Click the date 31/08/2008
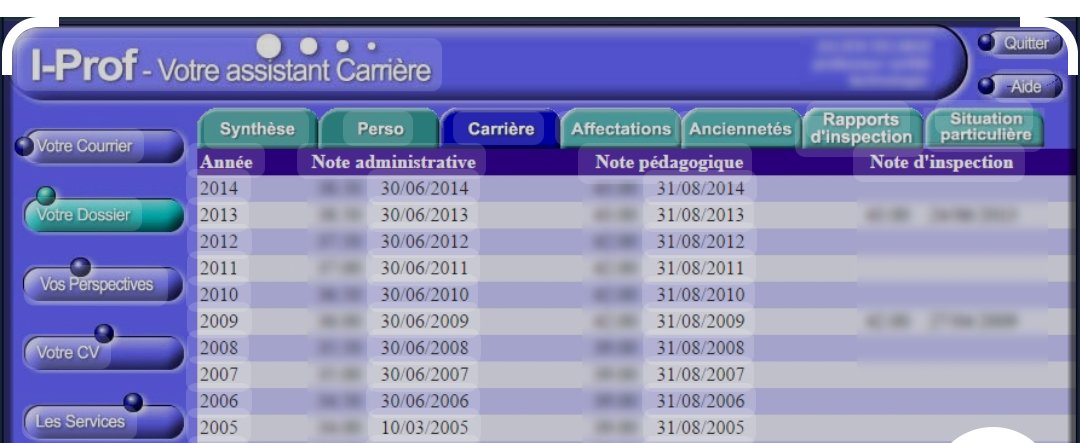 700,348
